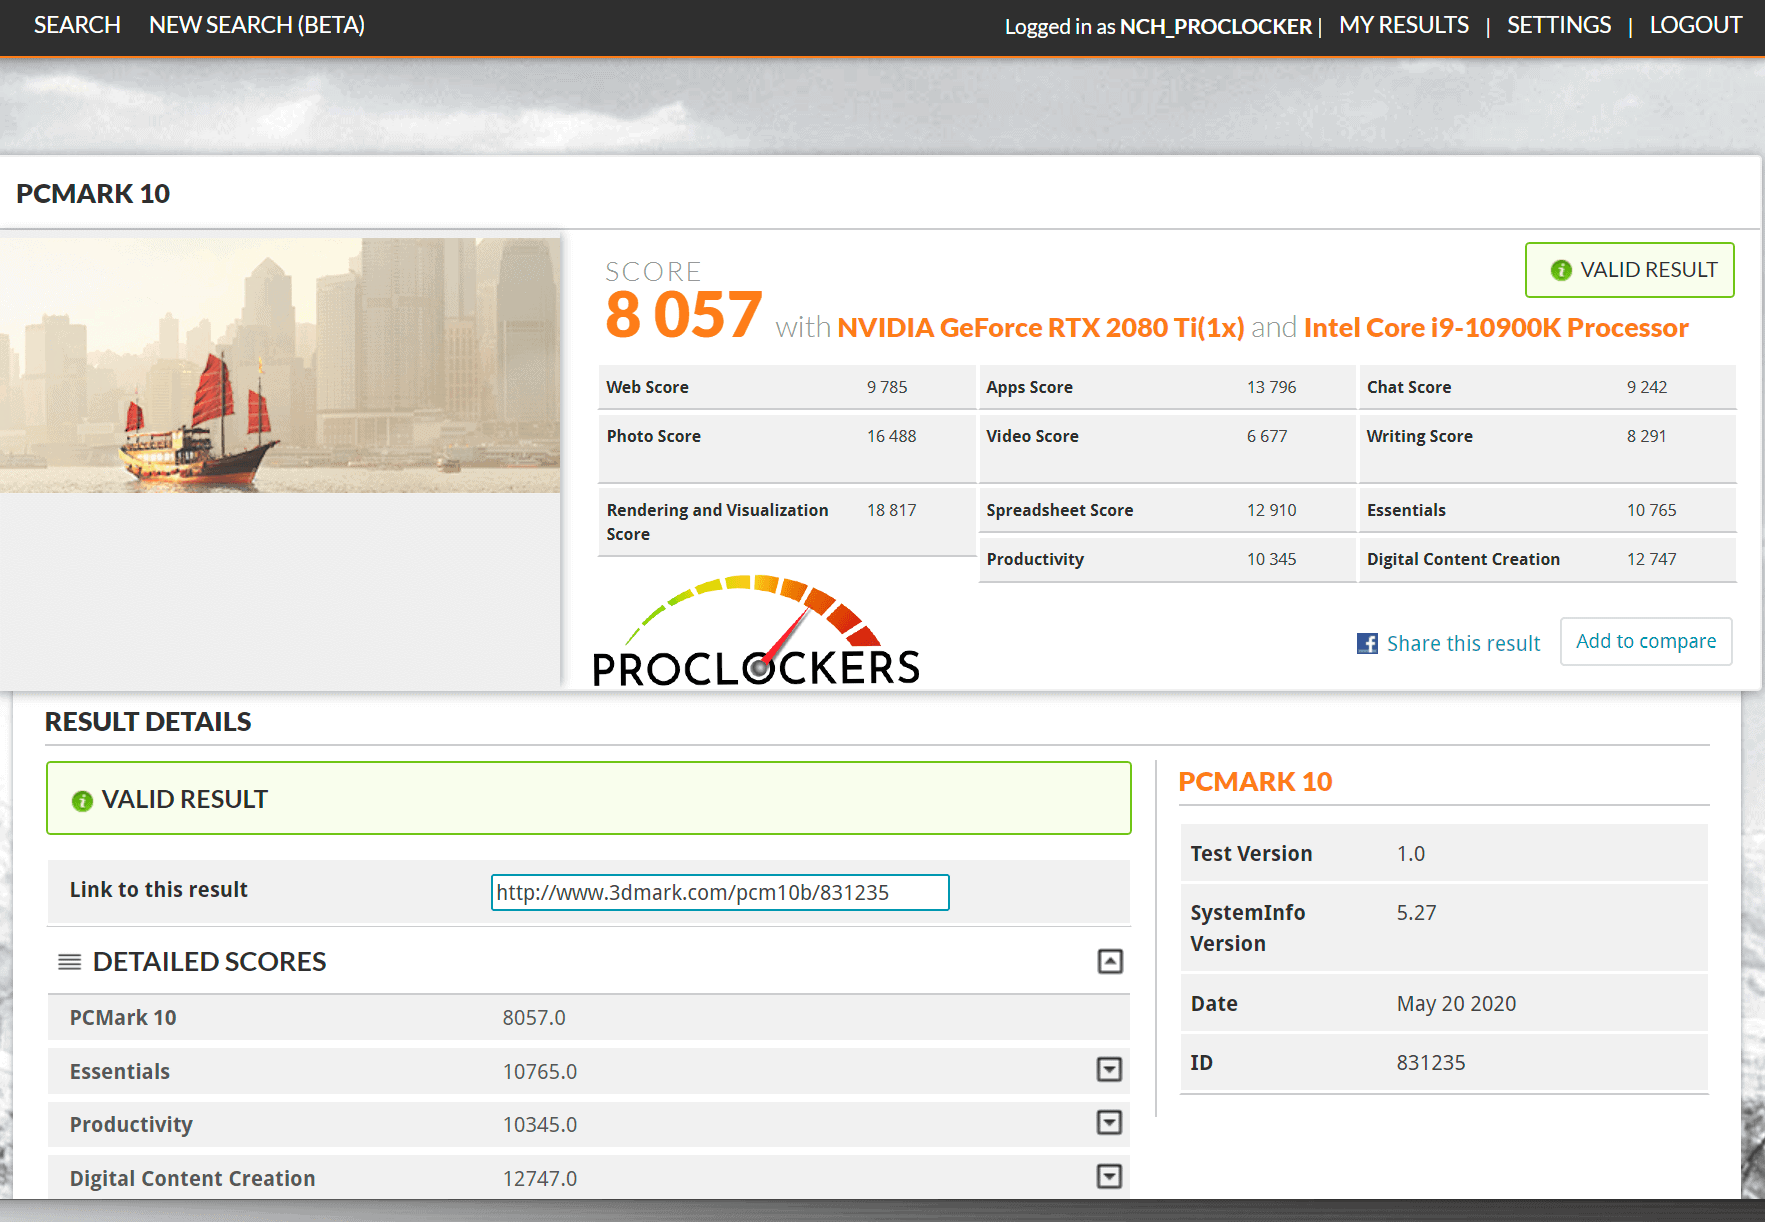Click the result link URL field
Screen dimensions: 1765x1222
point(720,892)
